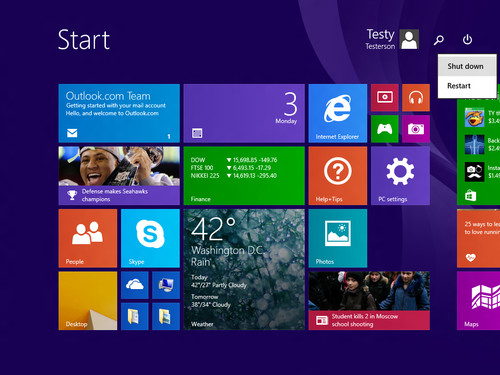Open the OneDrive cloud tile
Screen dimensions: 500x375
135,285
